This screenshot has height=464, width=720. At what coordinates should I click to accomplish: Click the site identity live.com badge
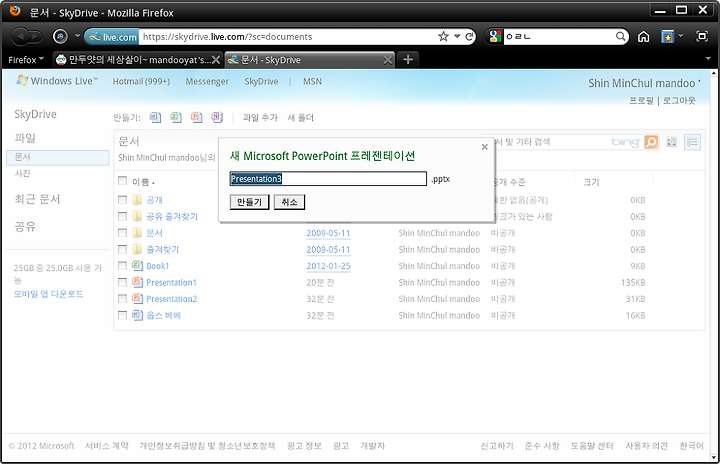click(x=112, y=37)
